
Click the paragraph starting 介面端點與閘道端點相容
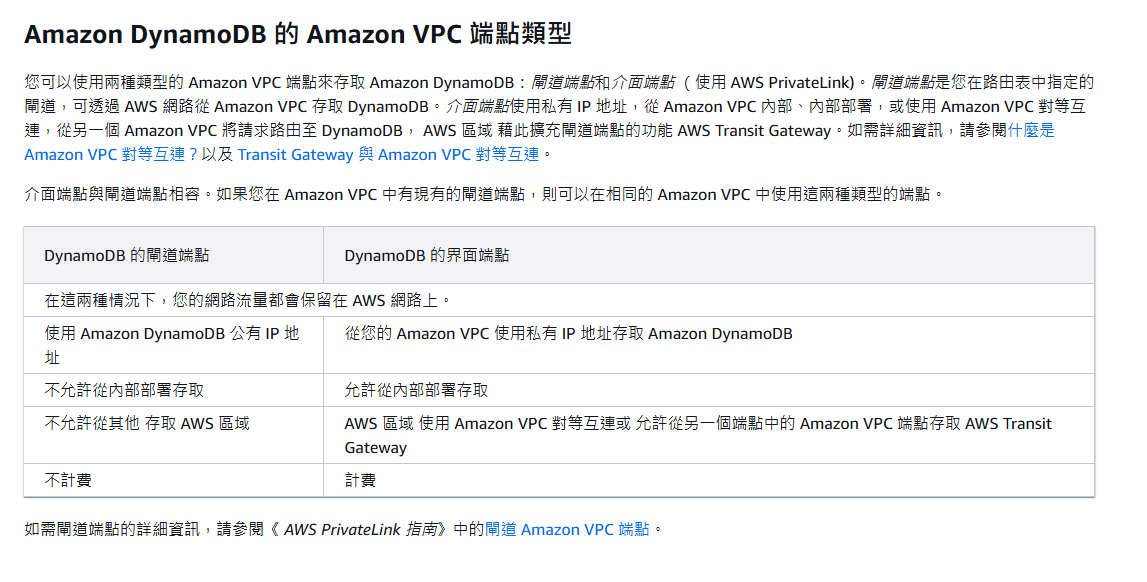(x=484, y=194)
